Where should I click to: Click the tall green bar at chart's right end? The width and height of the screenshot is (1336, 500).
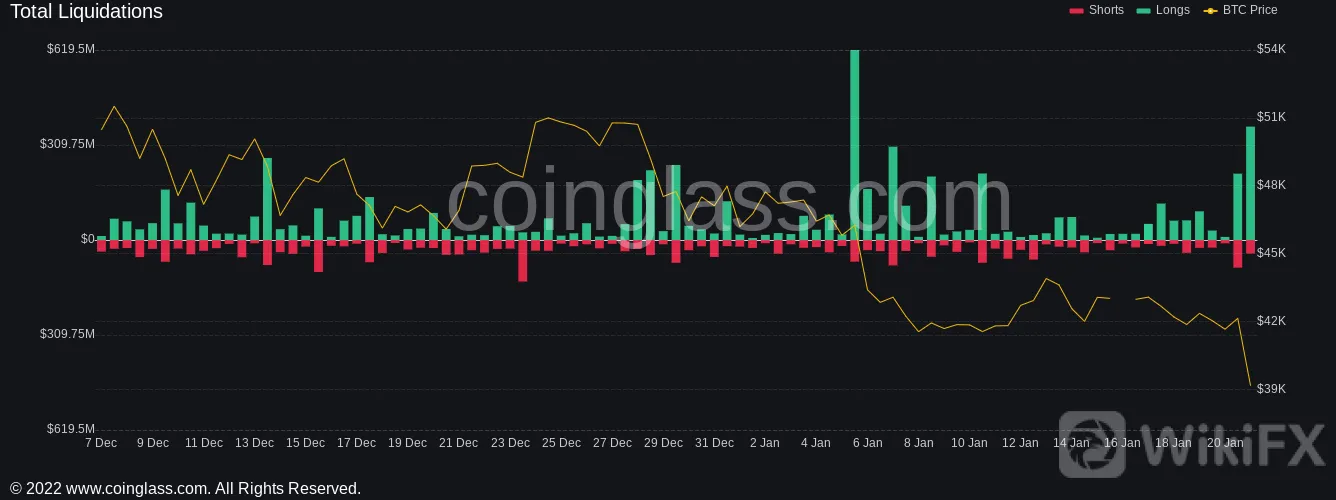[x=1250, y=183]
